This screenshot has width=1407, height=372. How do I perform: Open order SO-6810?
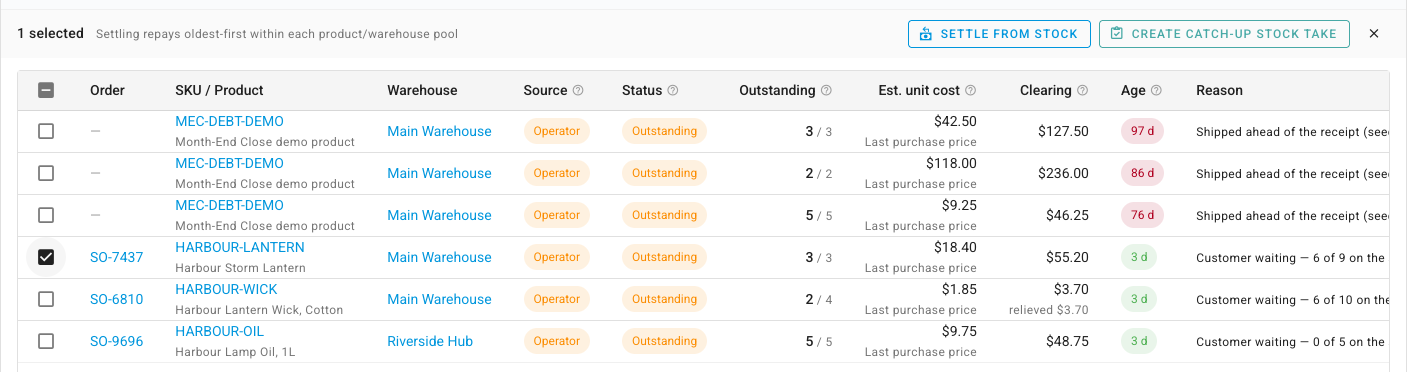pyautogui.click(x=116, y=299)
